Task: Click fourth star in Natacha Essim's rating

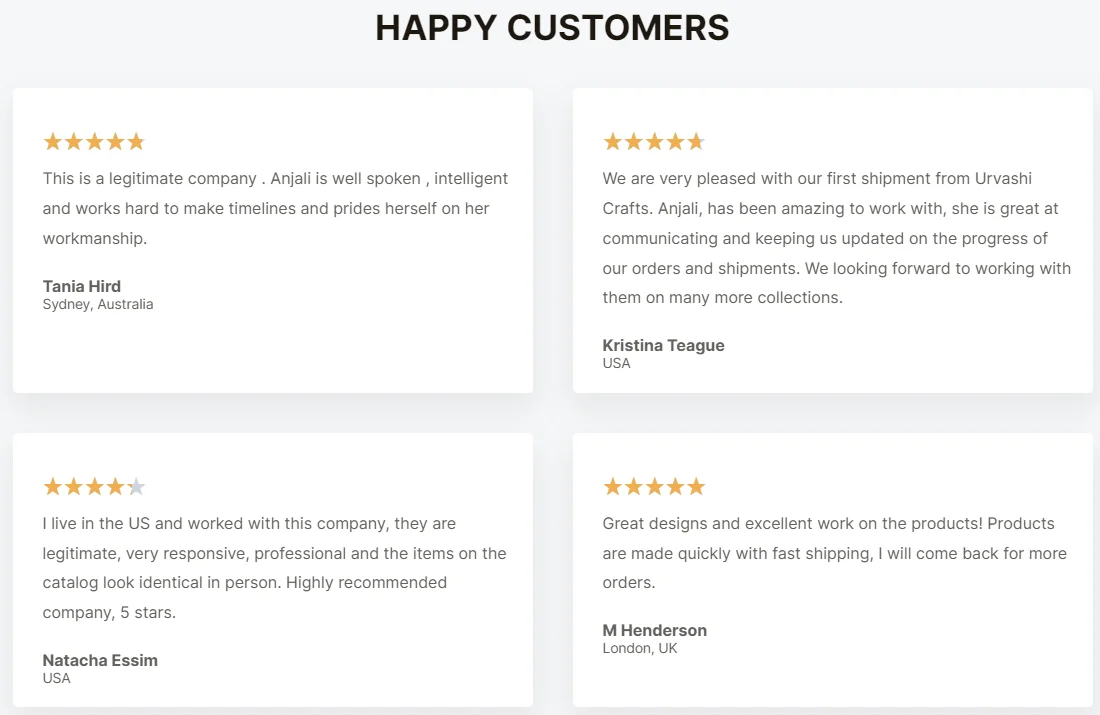Action: point(115,487)
